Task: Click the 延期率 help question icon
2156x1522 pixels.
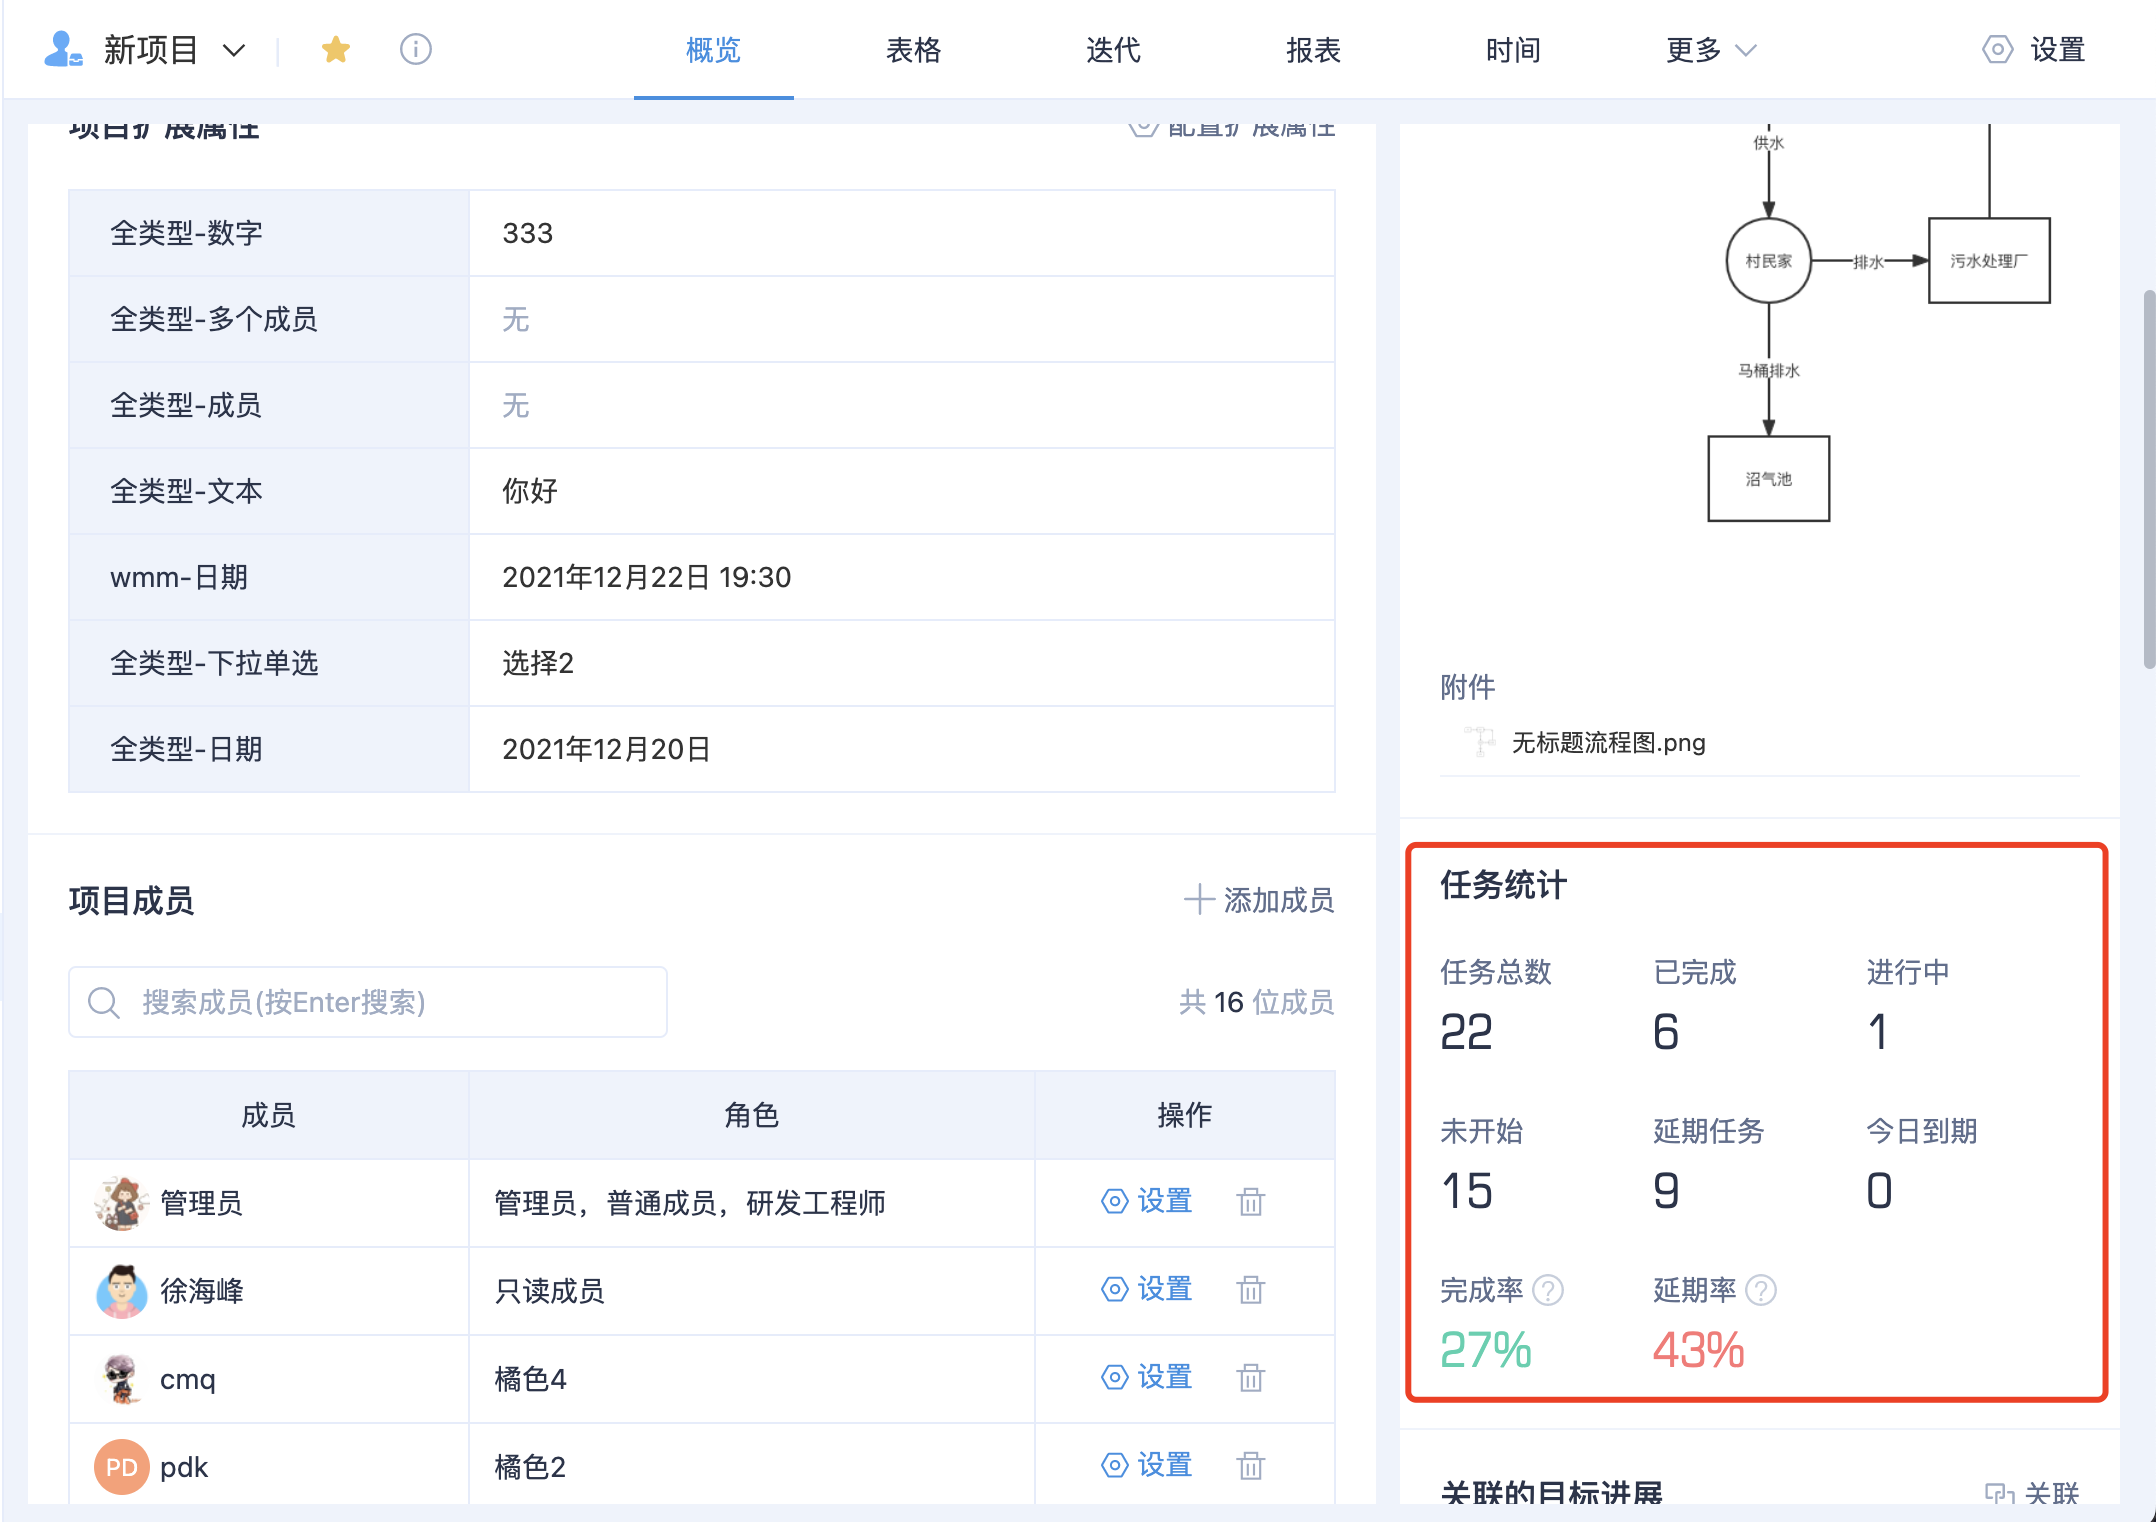Action: point(1761,1290)
